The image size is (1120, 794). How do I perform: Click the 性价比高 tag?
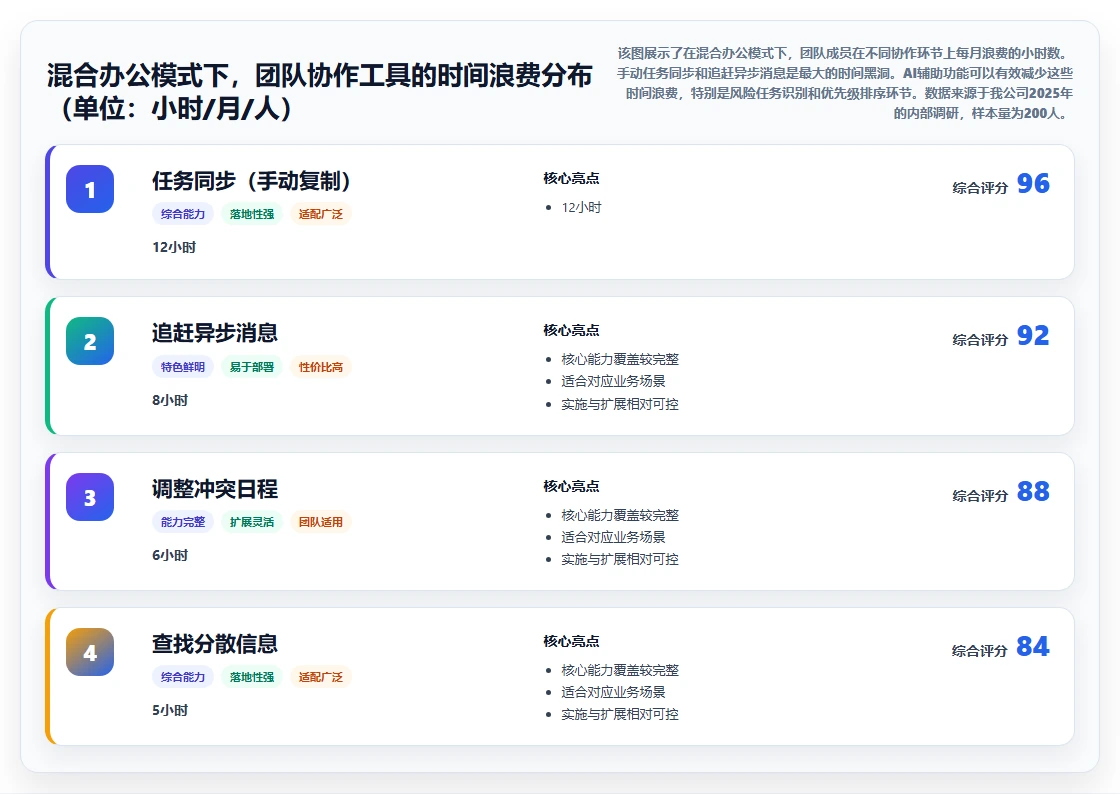321,367
